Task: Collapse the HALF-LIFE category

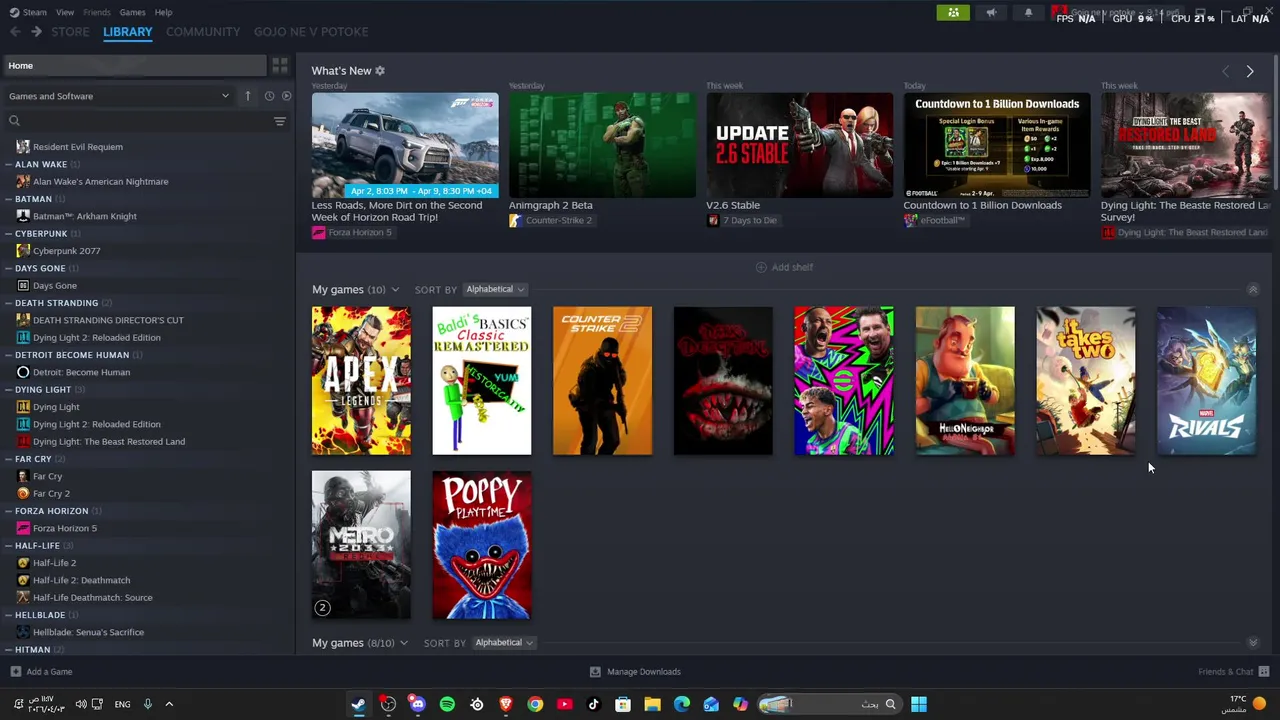Action: tap(8, 546)
